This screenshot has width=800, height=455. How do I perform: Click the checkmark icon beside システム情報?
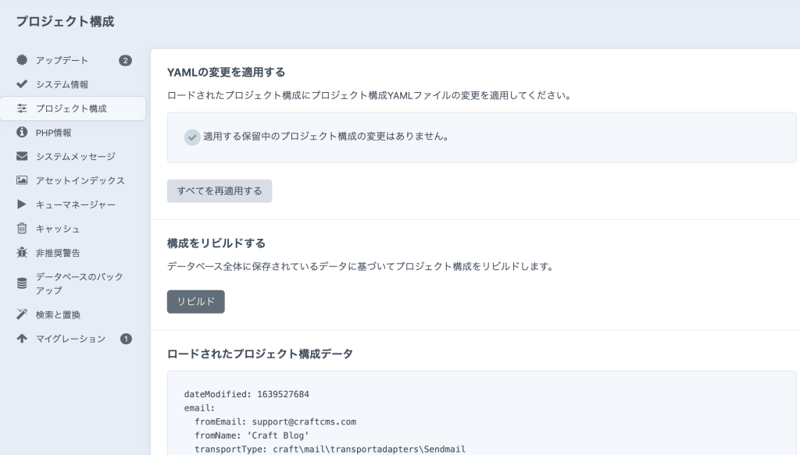click(22, 84)
